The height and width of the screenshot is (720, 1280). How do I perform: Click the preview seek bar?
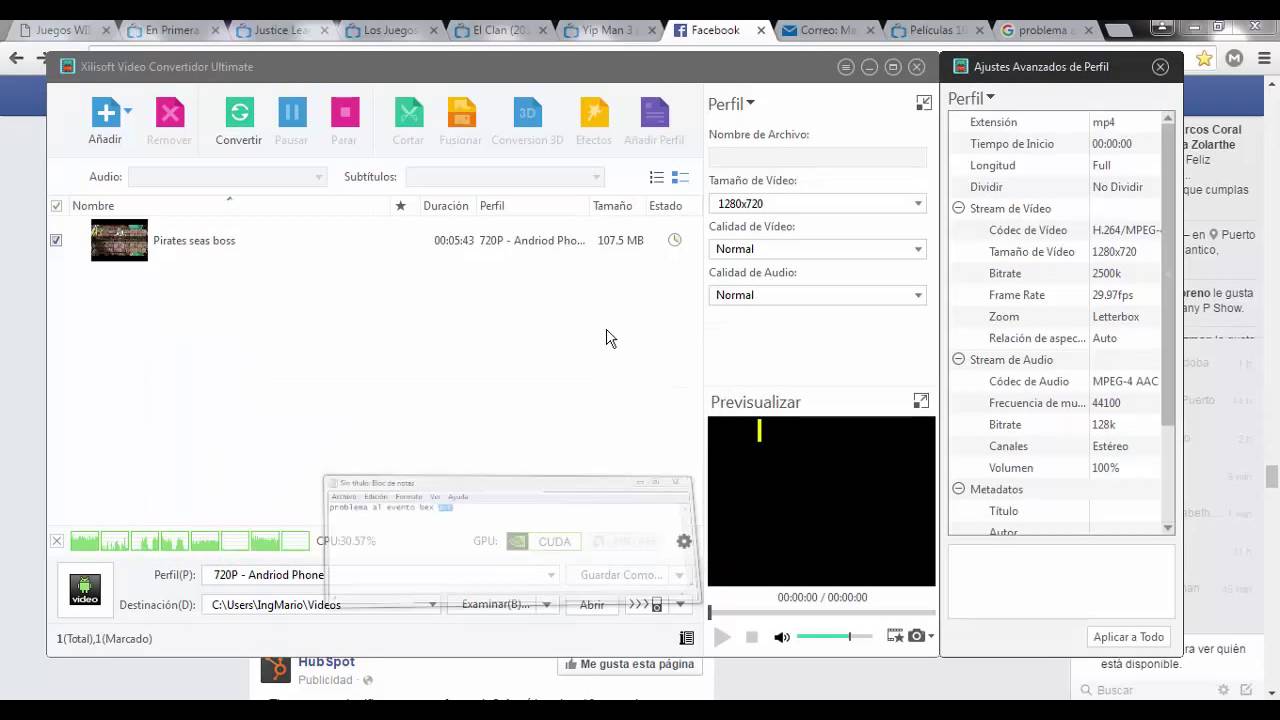[x=822, y=612]
